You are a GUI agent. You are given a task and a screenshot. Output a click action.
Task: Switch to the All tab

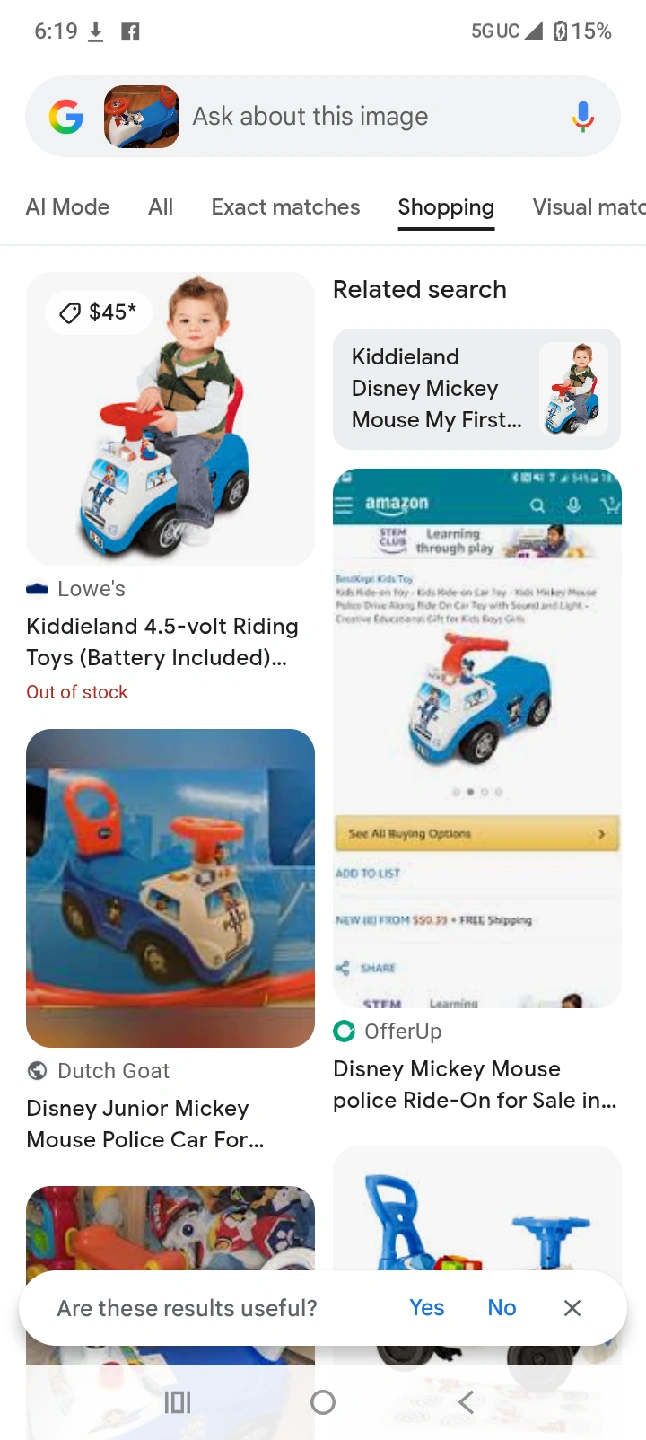[x=161, y=207]
